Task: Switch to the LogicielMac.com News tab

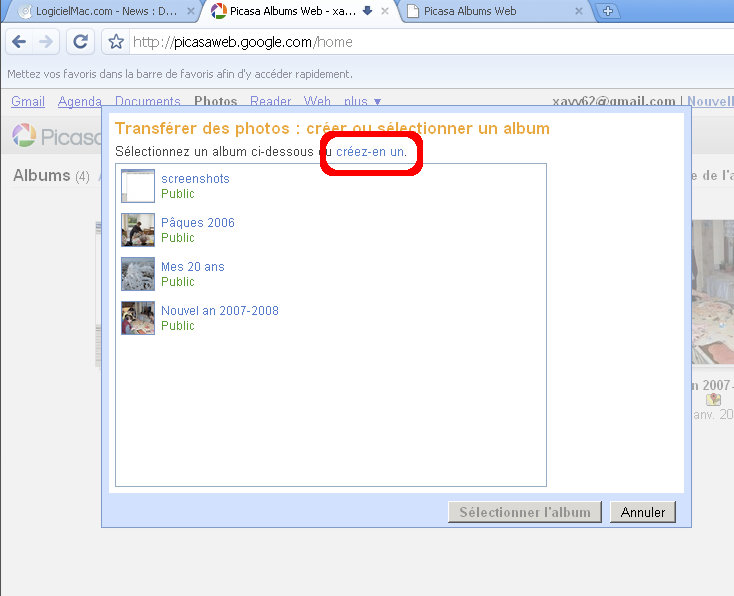Action: pos(103,11)
